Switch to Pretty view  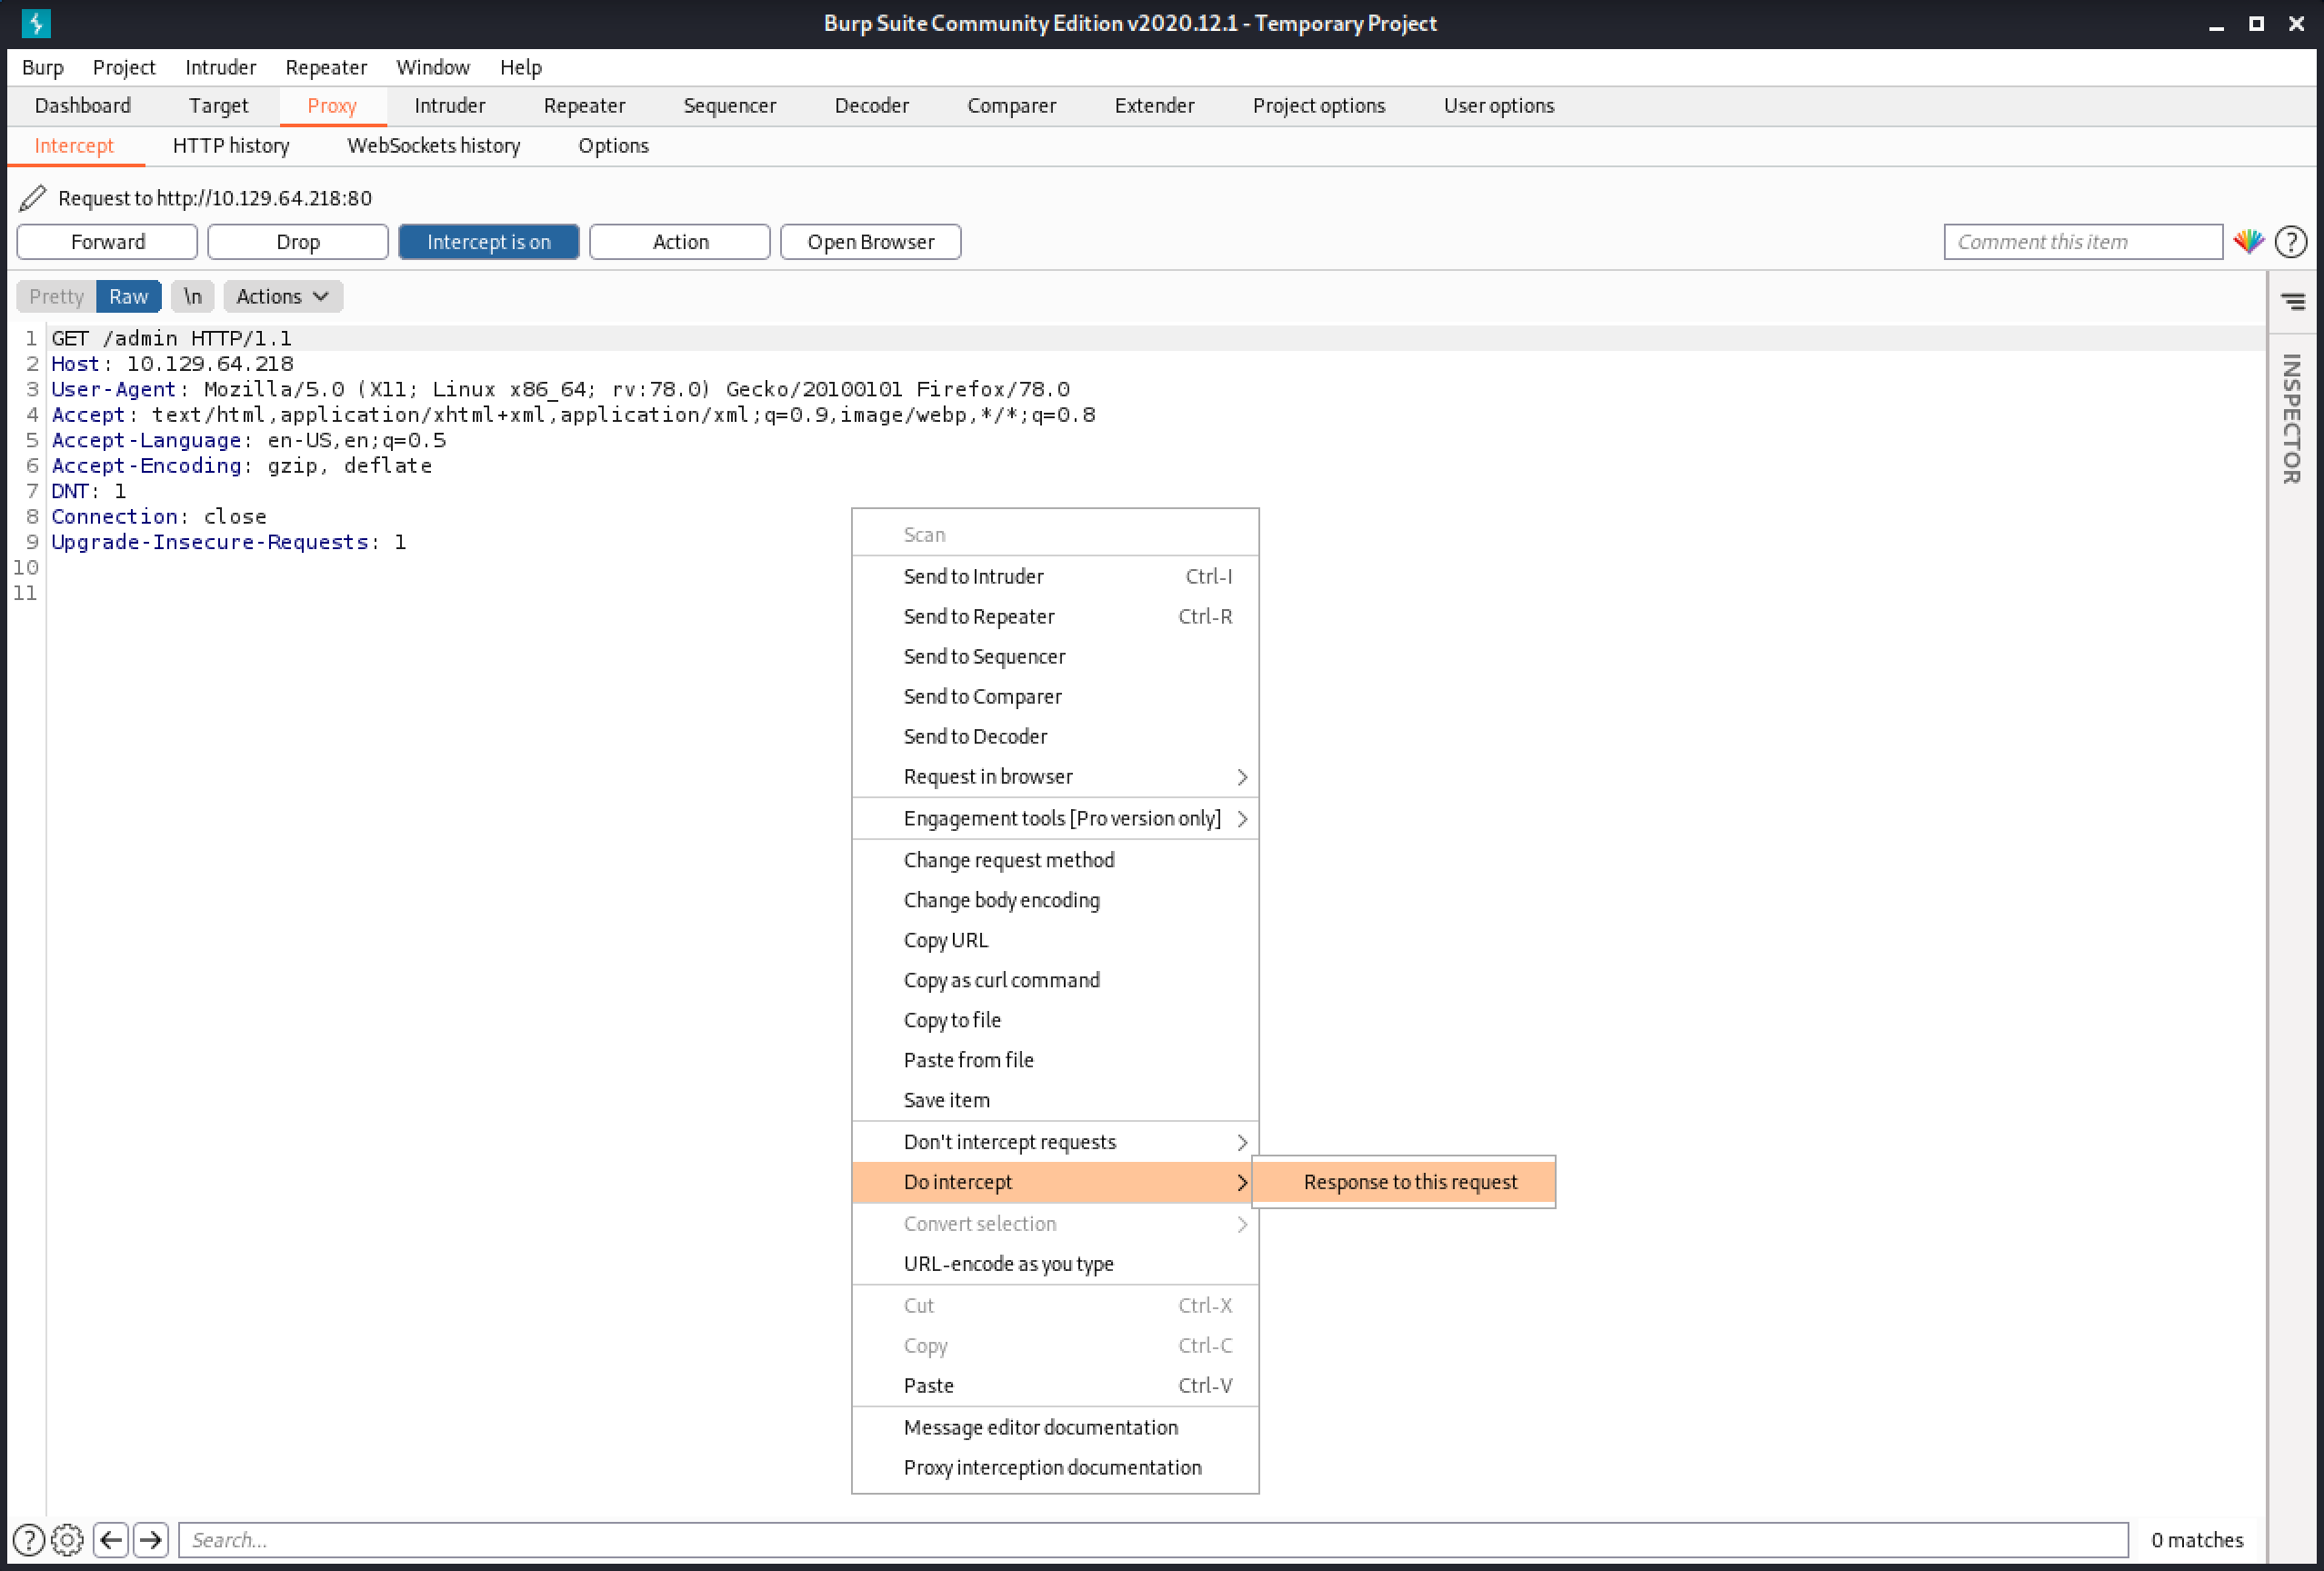[56, 296]
